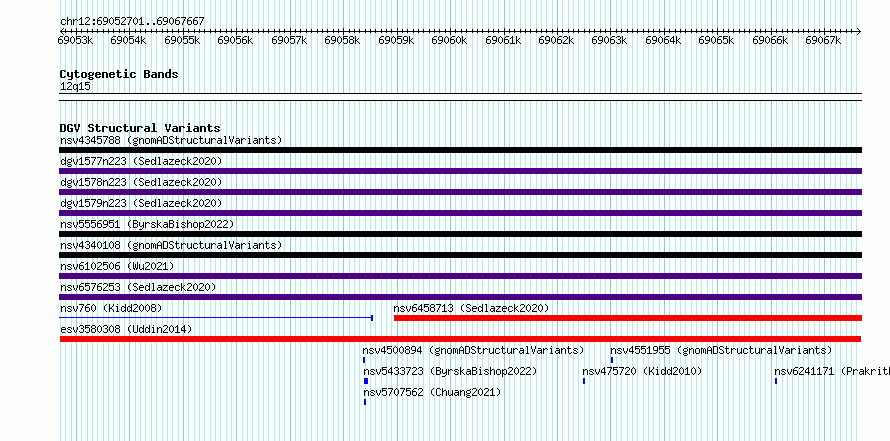
Task: Click the Cytogenetic Bands track title
Action: pyautogui.click(x=119, y=74)
